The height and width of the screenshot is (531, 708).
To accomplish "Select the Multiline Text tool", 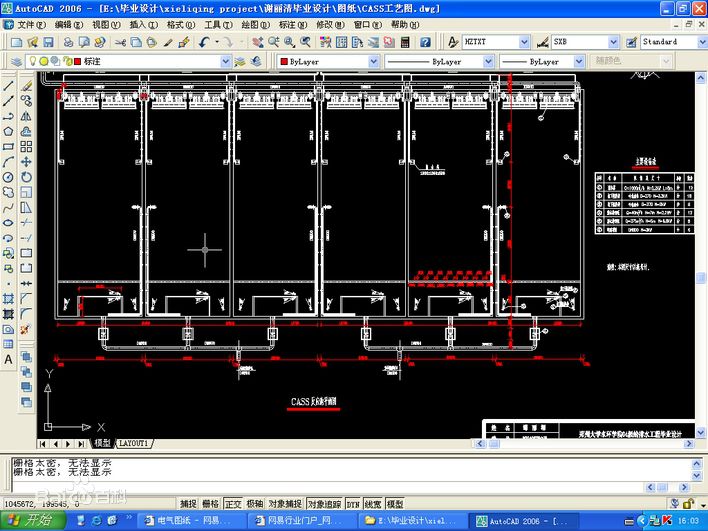I will click(8, 359).
